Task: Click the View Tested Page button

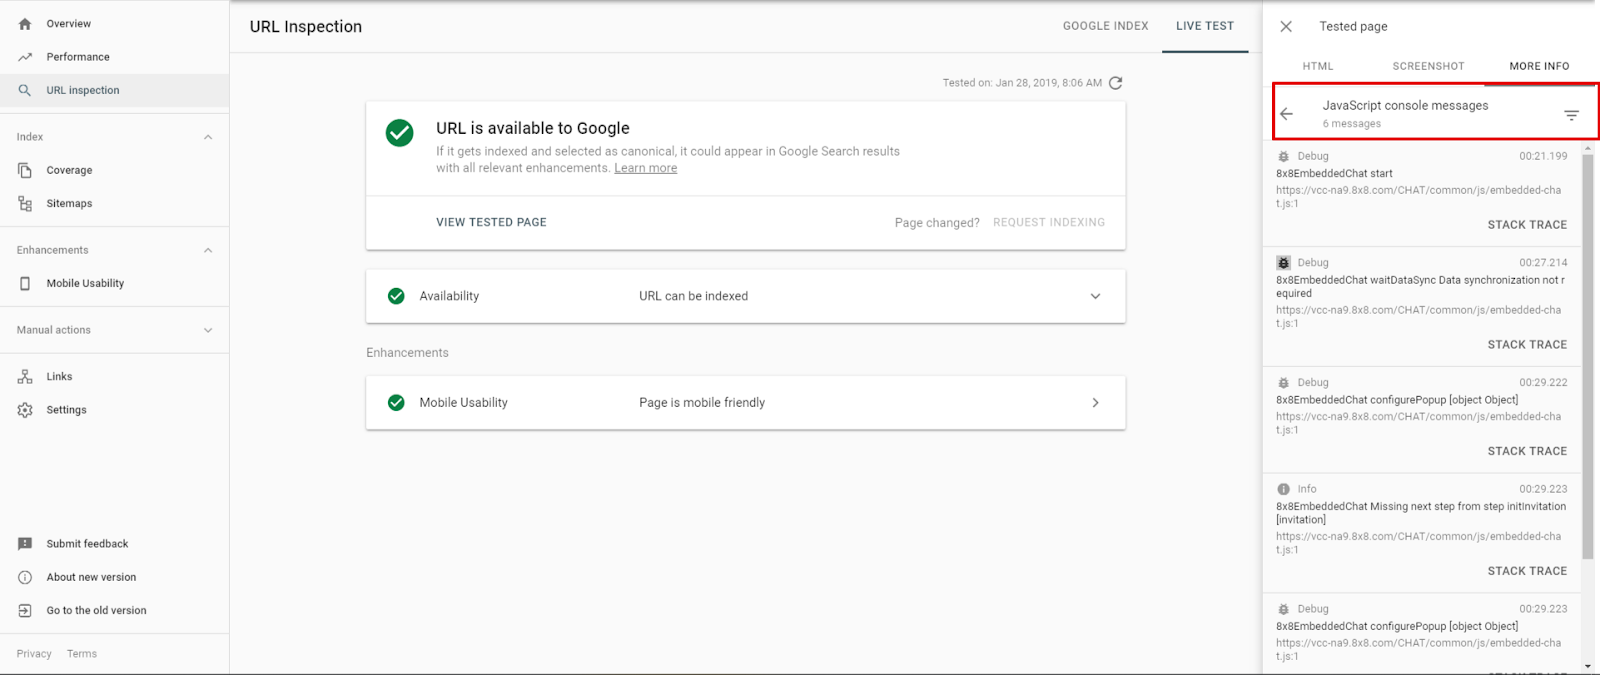Action: point(491,222)
